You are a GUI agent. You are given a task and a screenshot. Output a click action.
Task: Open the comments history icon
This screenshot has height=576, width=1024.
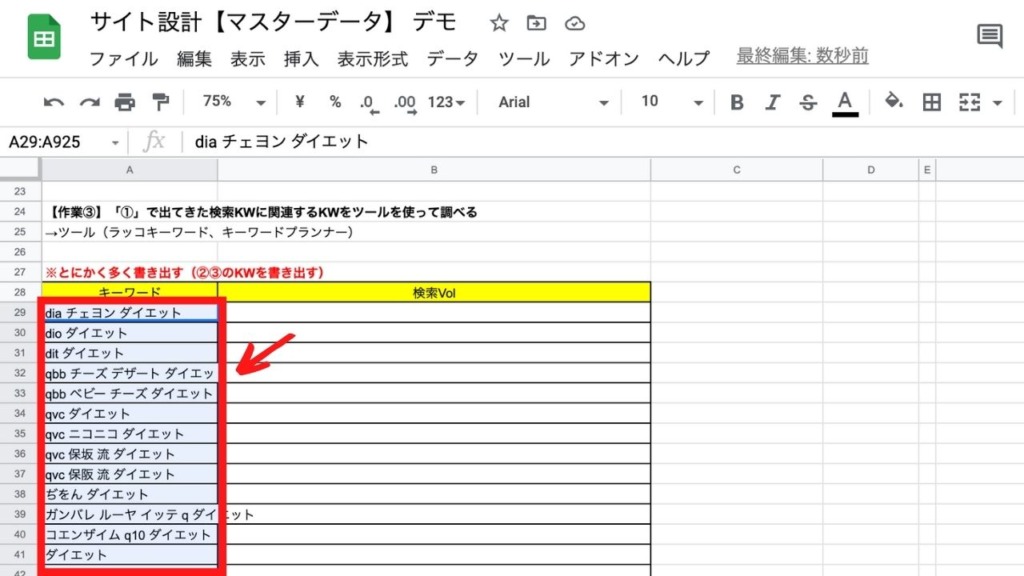coord(989,36)
